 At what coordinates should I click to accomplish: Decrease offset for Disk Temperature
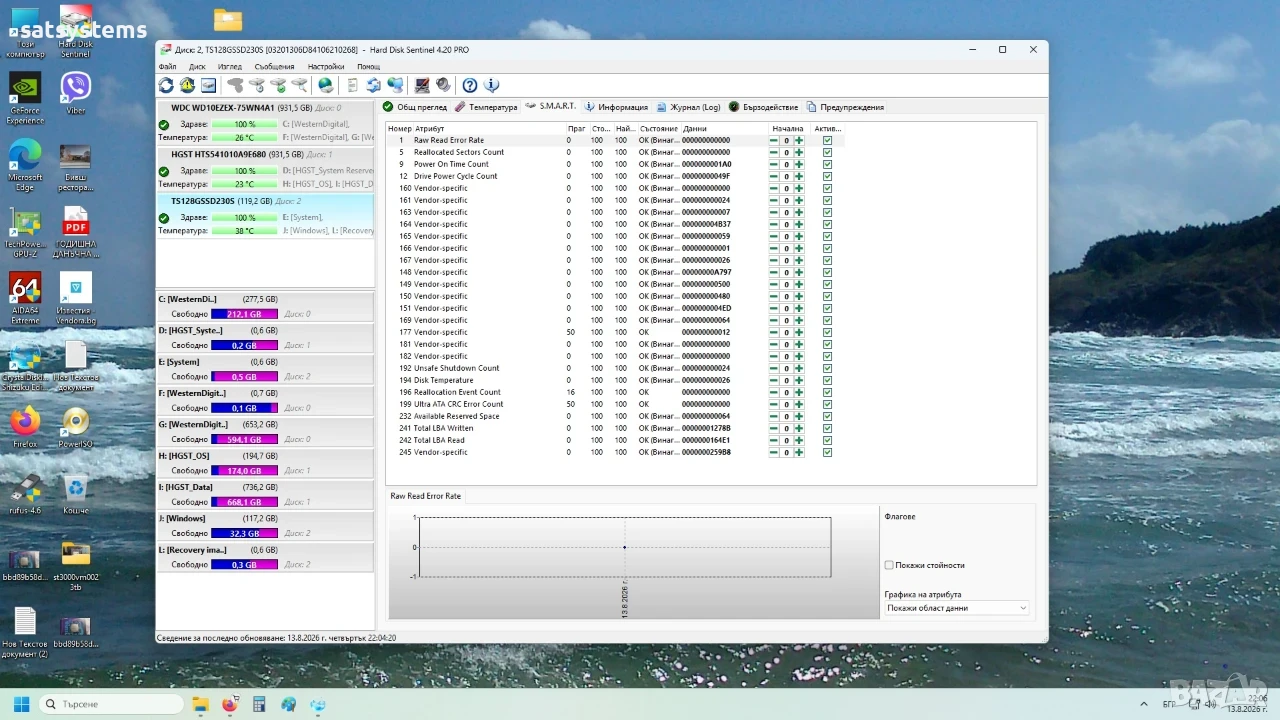pos(773,380)
